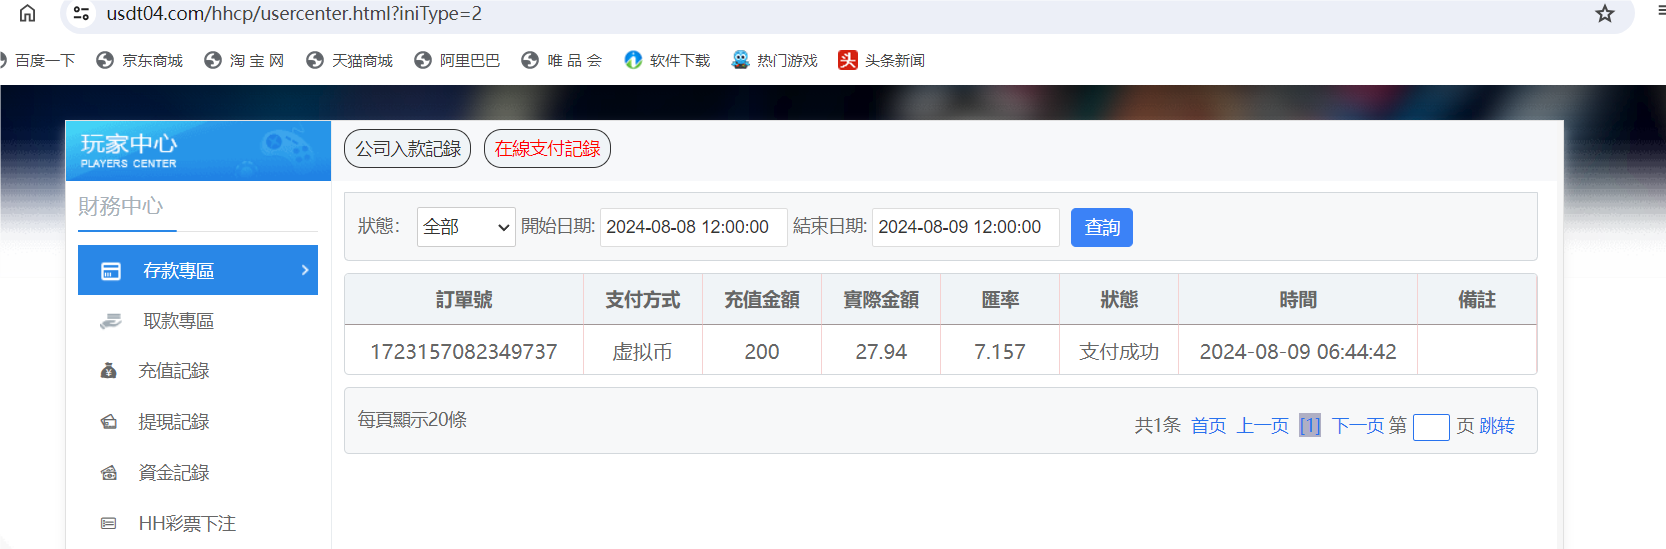The image size is (1666, 549).
Task: Switch to 在線支付記錄 tab
Action: click(x=547, y=149)
